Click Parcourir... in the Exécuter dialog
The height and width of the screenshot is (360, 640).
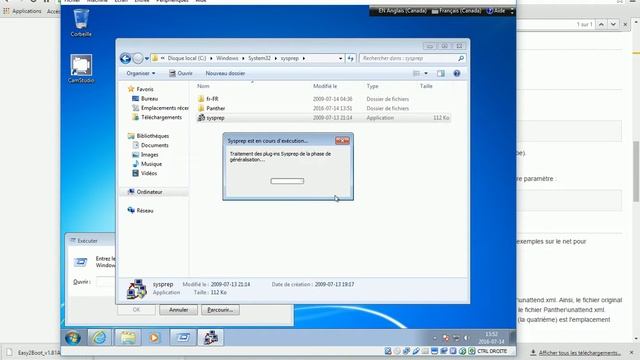tap(220, 310)
